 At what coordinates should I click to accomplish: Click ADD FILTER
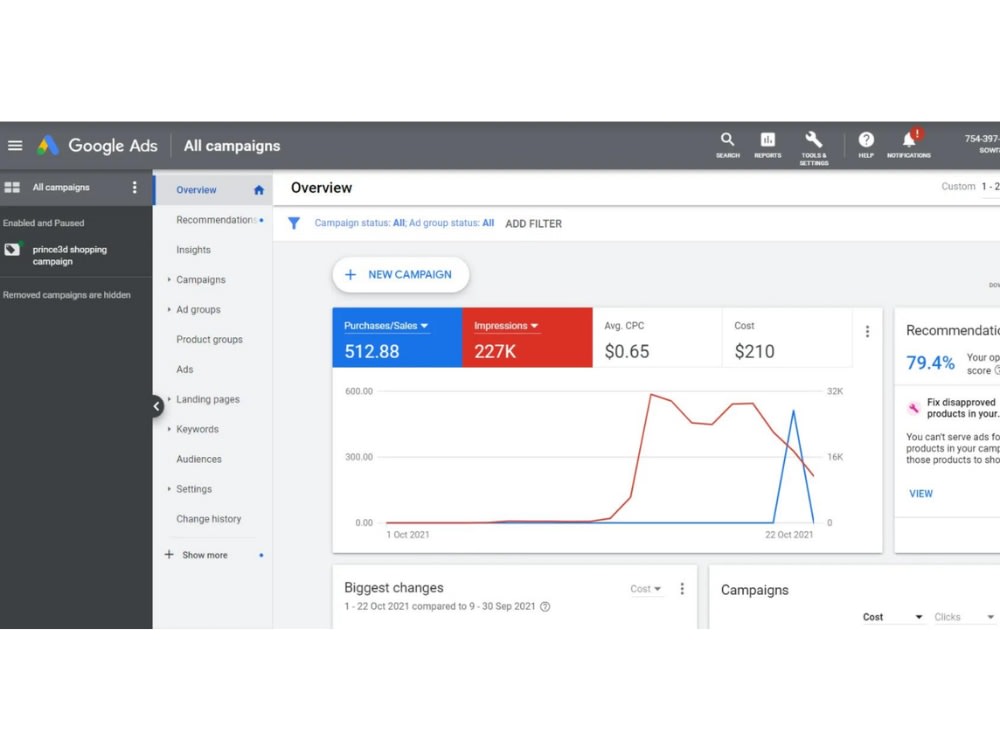[533, 224]
